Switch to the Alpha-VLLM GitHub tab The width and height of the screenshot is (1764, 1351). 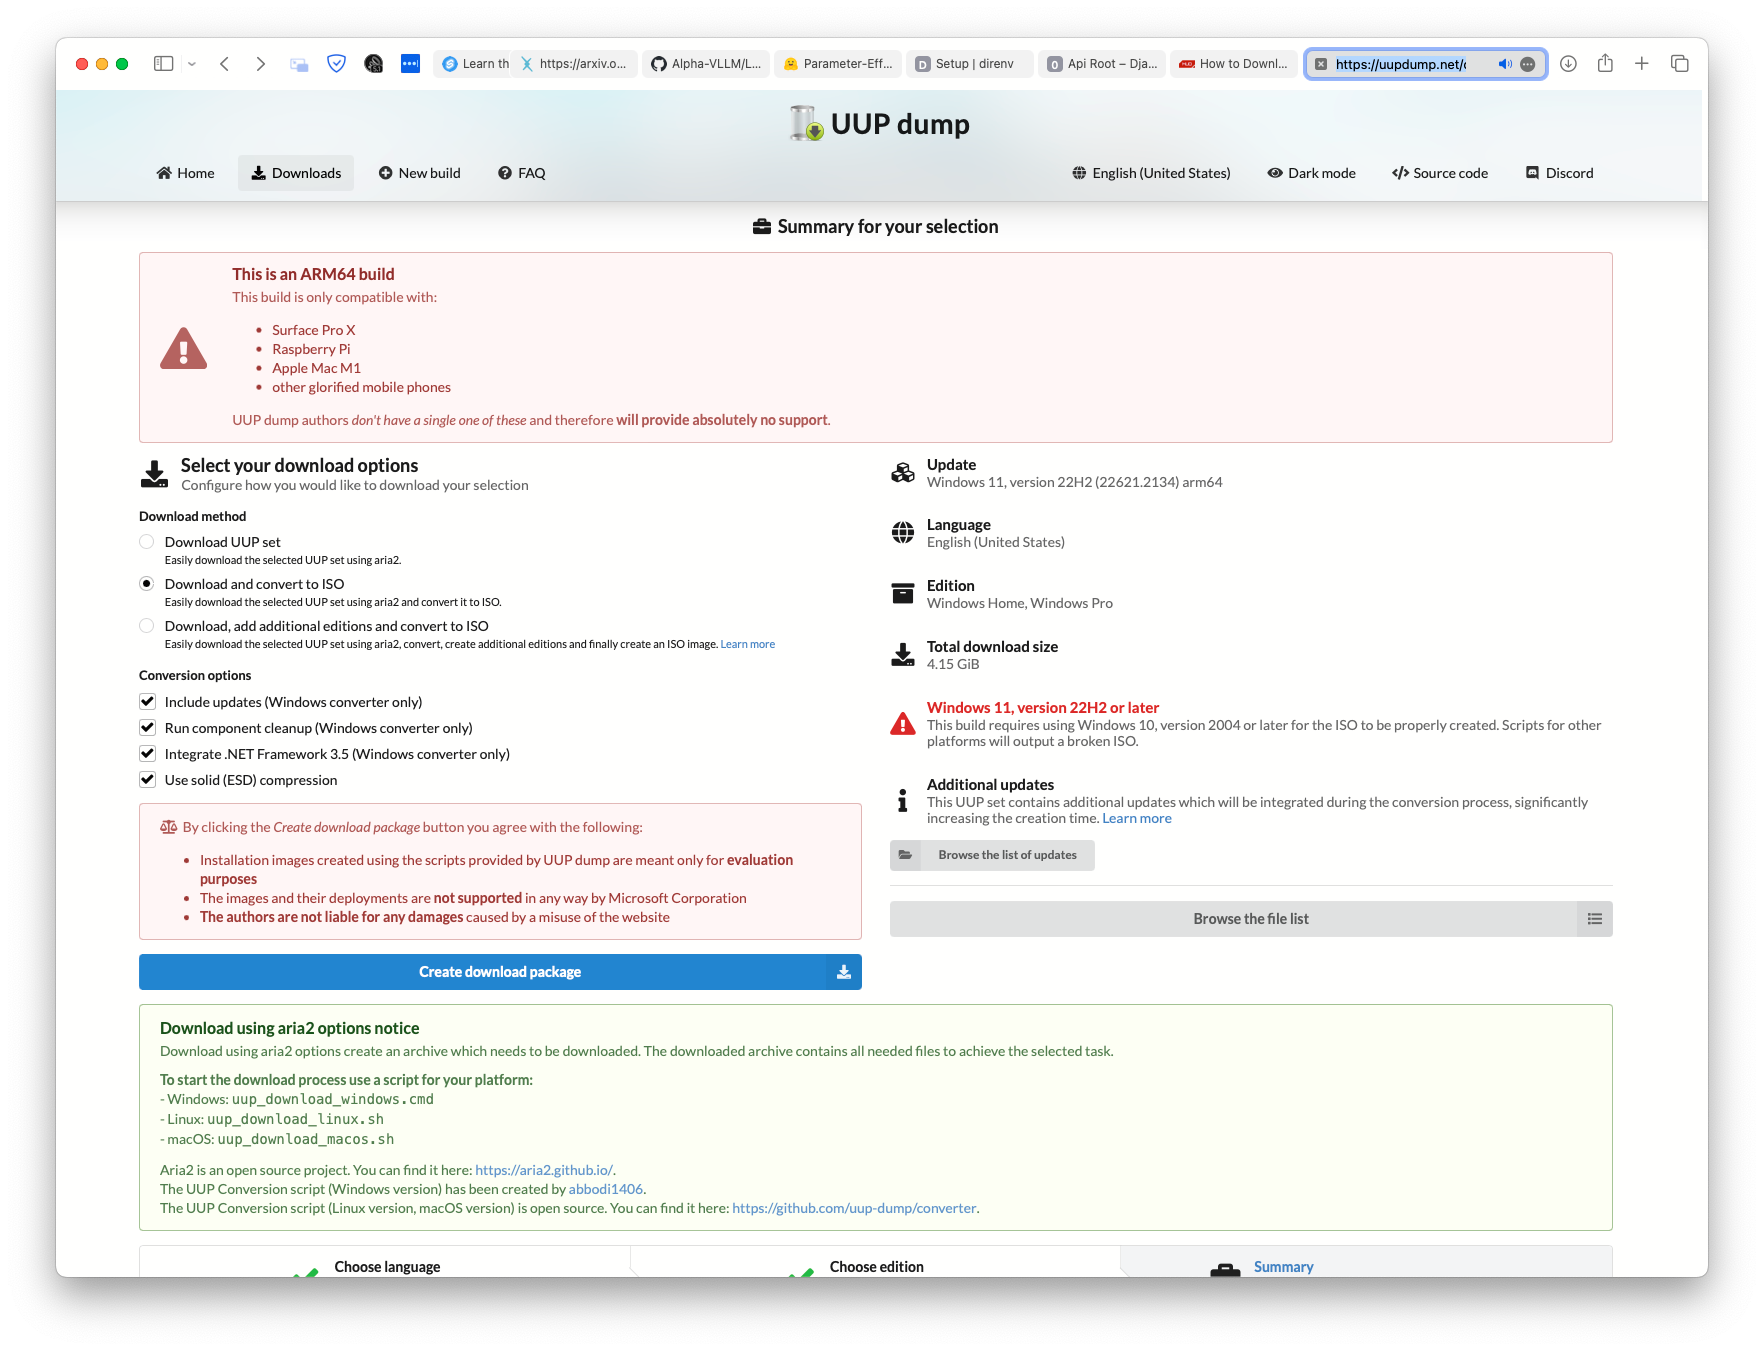pyautogui.click(x=706, y=64)
